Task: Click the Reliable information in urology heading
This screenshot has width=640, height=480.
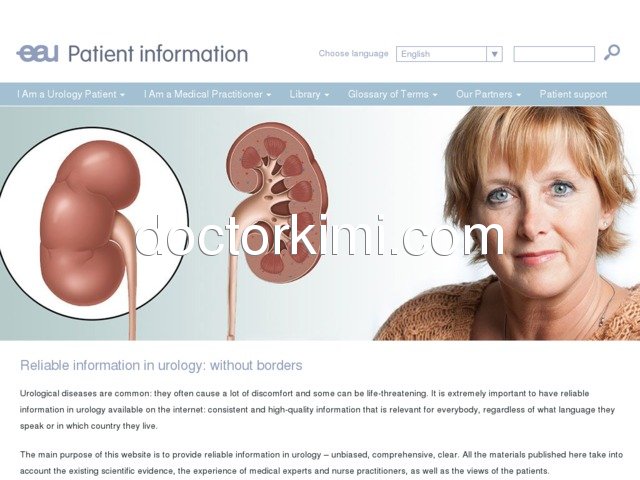Action: coord(161,365)
